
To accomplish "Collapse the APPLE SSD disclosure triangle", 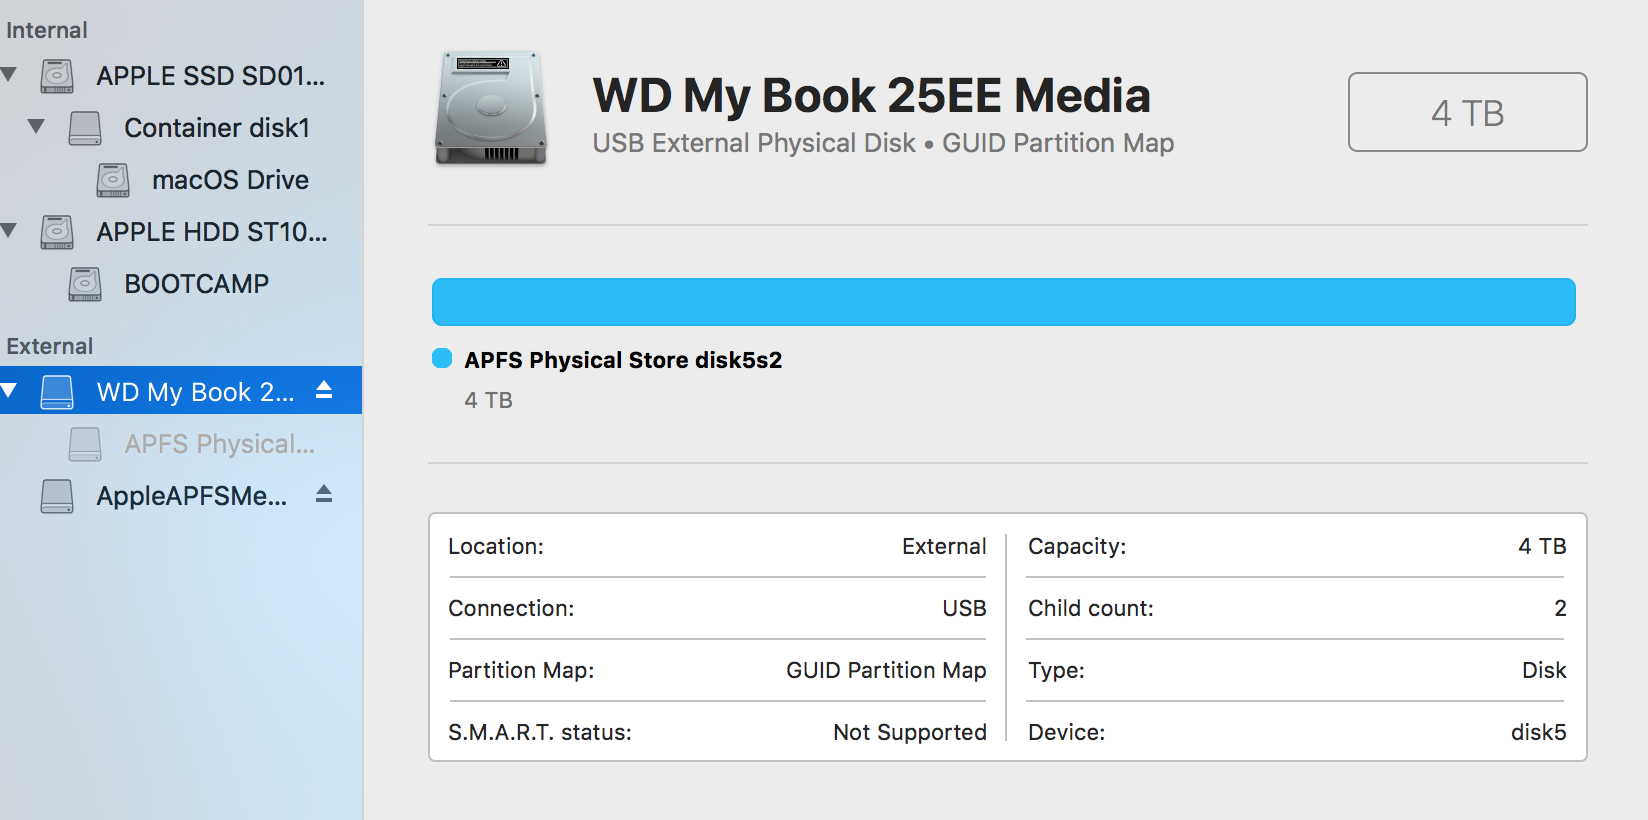I will (9, 75).
